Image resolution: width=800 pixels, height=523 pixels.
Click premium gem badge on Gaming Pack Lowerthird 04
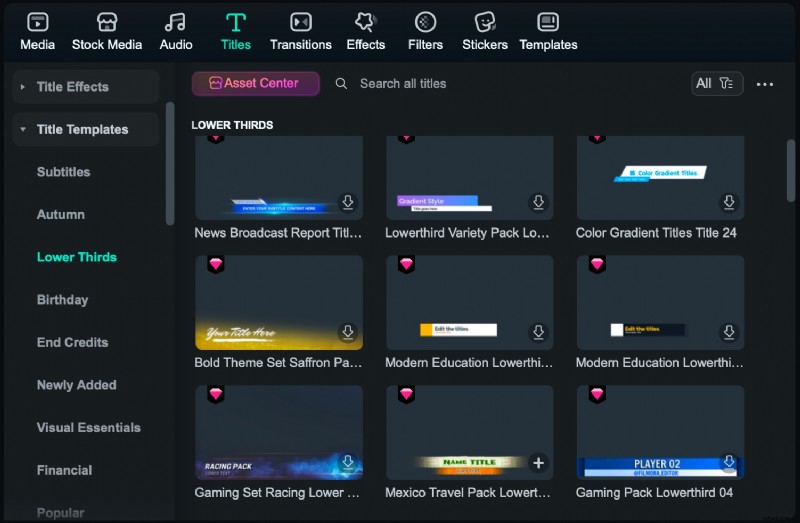coord(597,394)
